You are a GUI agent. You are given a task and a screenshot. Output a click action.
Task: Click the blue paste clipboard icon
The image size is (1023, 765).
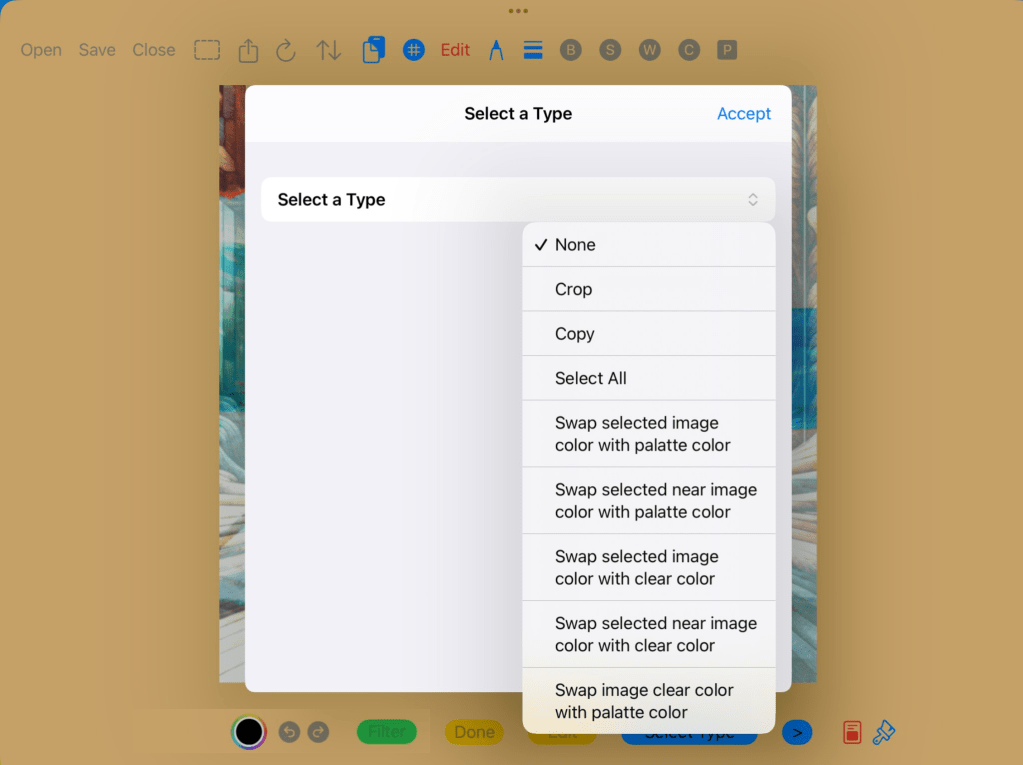pyautogui.click(x=373, y=50)
